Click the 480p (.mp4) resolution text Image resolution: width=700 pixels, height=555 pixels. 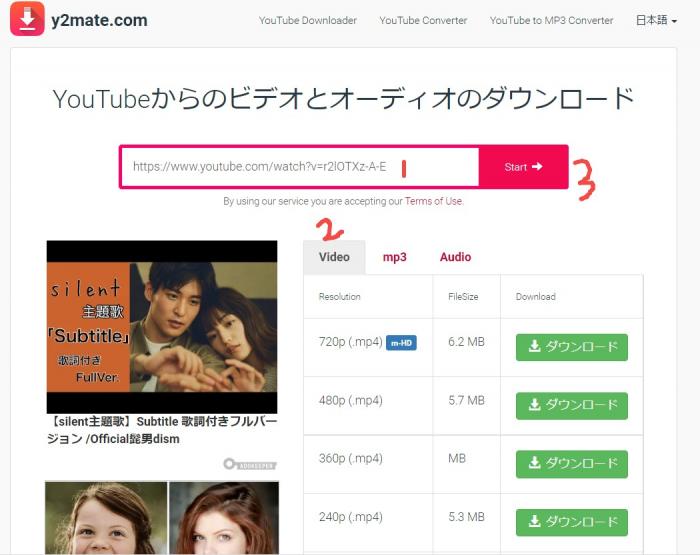pyautogui.click(x=350, y=401)
